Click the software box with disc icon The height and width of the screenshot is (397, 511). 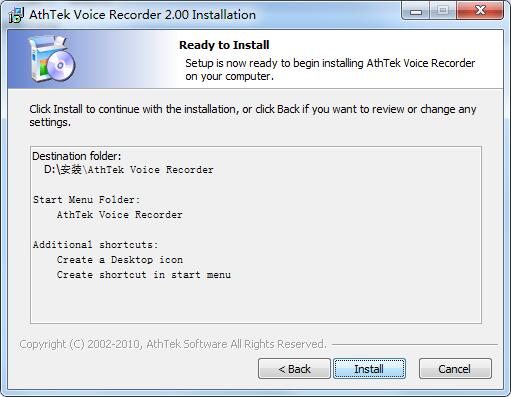52,59
